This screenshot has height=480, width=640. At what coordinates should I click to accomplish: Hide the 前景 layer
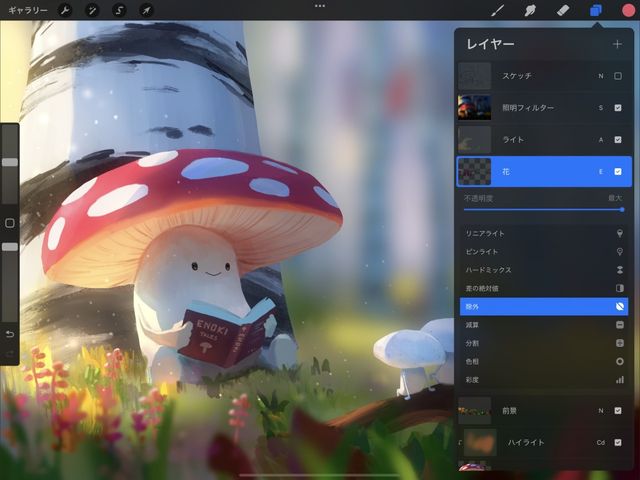tap(618, 411)
